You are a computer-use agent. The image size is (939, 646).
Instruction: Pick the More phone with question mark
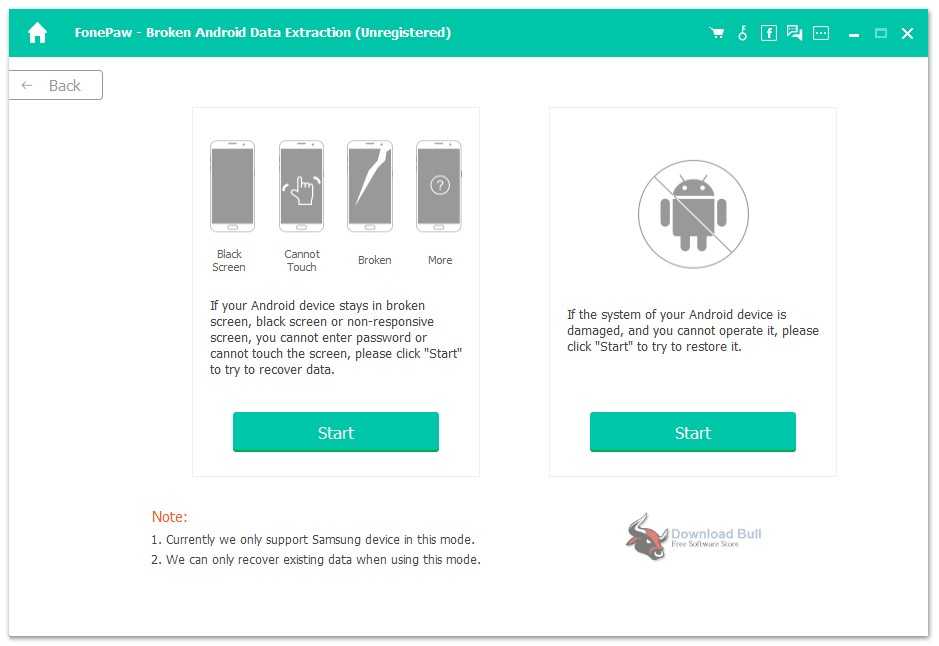pos(439,186)
